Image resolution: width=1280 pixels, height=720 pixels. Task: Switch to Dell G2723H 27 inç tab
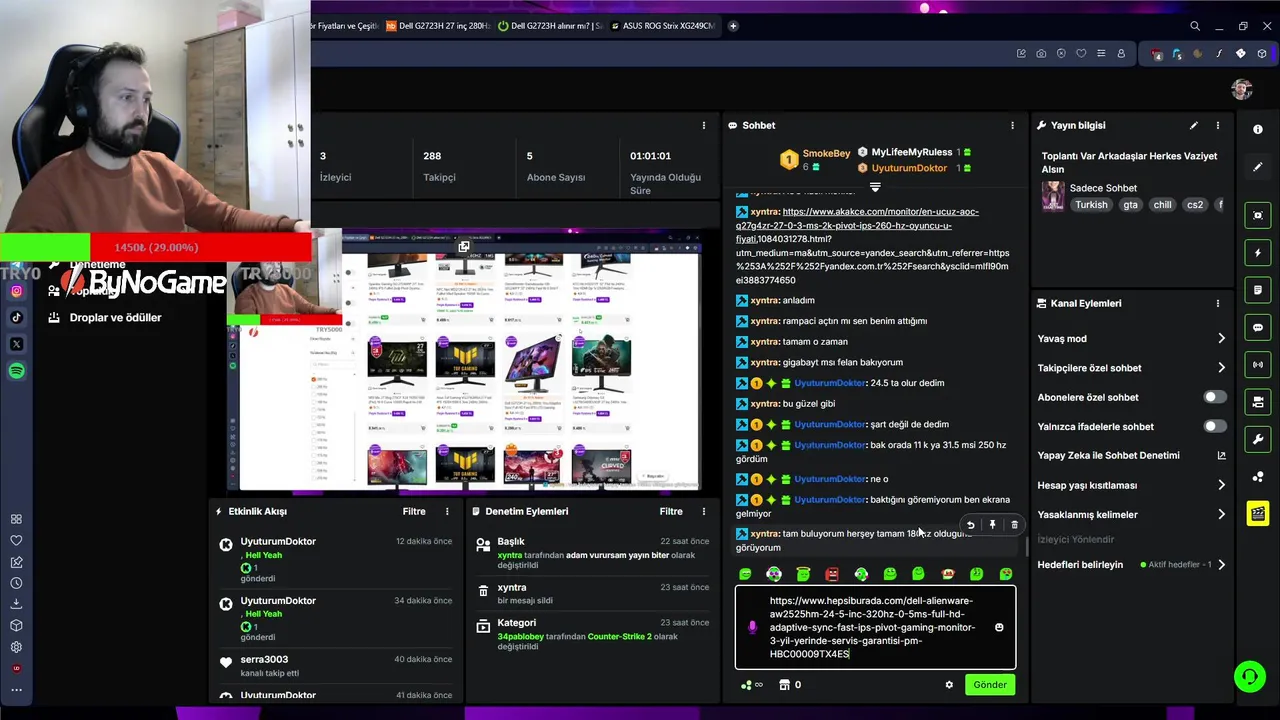tap(438, 26)
